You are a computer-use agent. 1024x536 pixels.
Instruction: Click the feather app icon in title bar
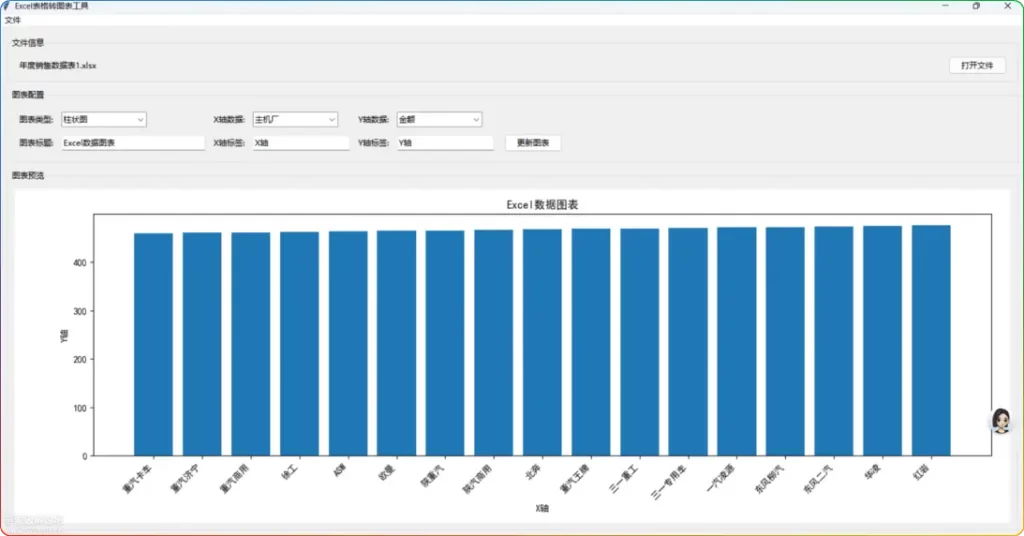coord(7,6)
